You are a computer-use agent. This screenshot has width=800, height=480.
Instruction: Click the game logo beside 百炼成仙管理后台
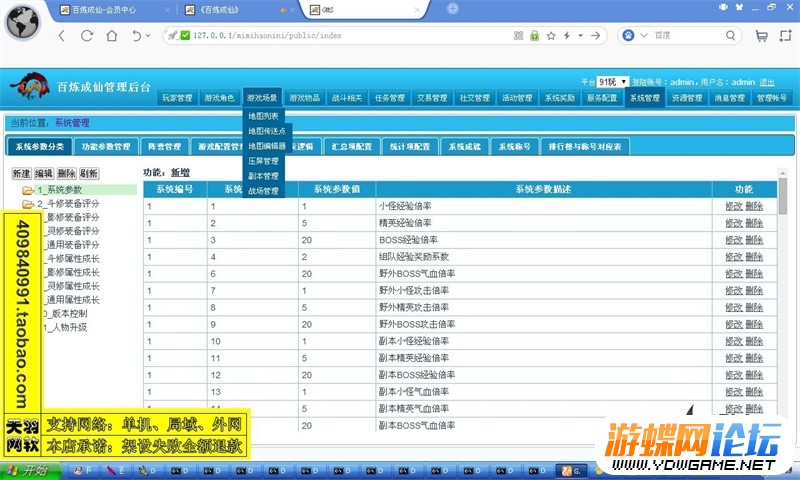pos(30,86)
